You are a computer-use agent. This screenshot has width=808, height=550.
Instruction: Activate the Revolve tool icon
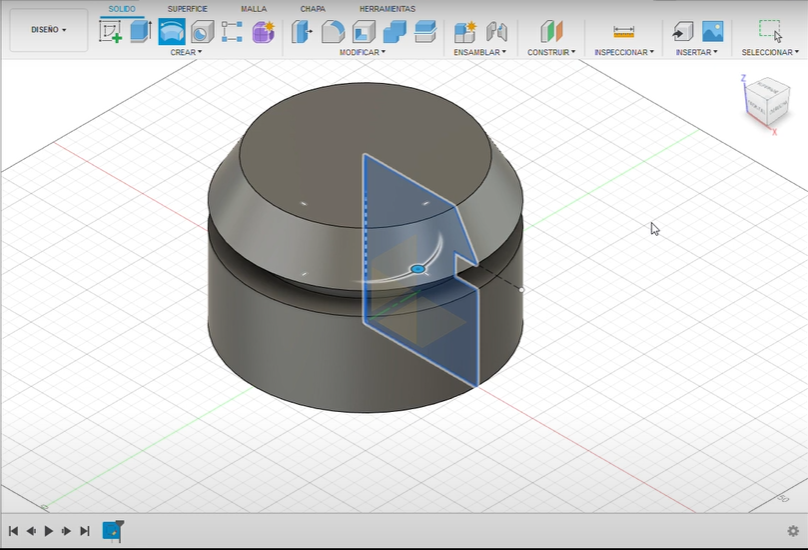tap(172, 31)
